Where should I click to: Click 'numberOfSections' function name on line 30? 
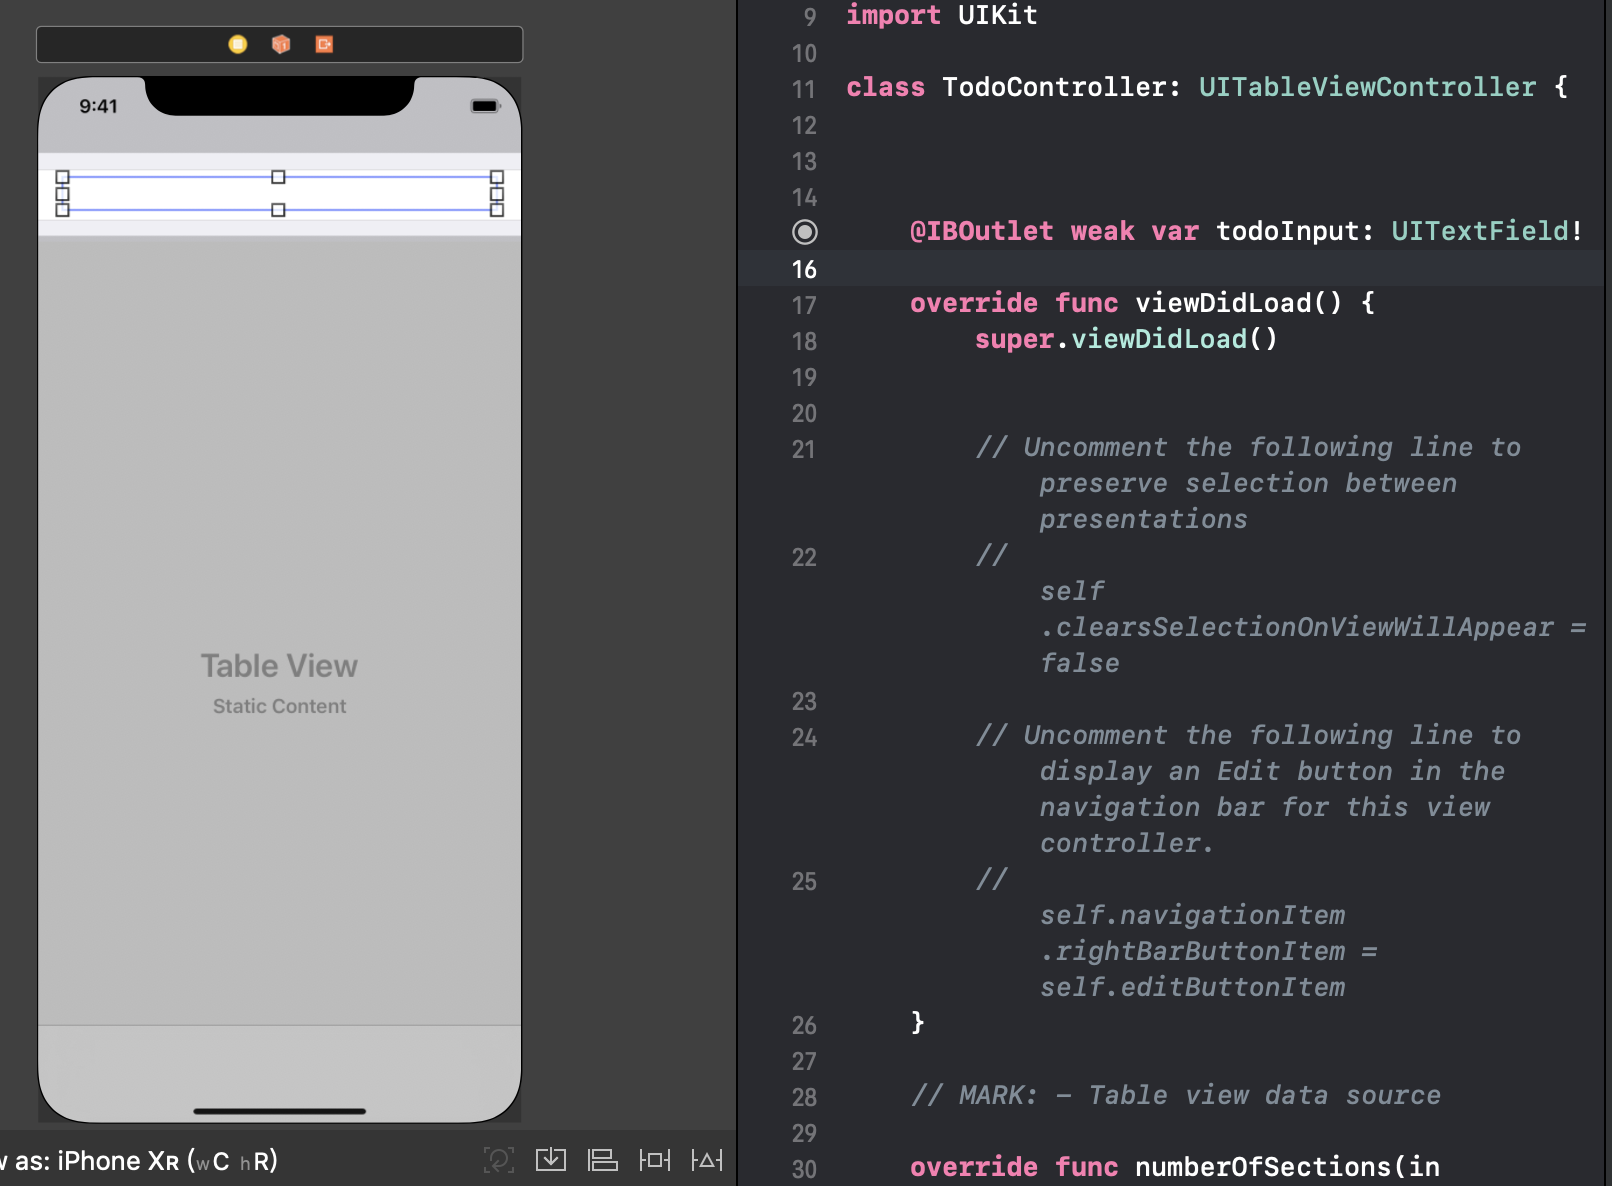point(1263,1167)
